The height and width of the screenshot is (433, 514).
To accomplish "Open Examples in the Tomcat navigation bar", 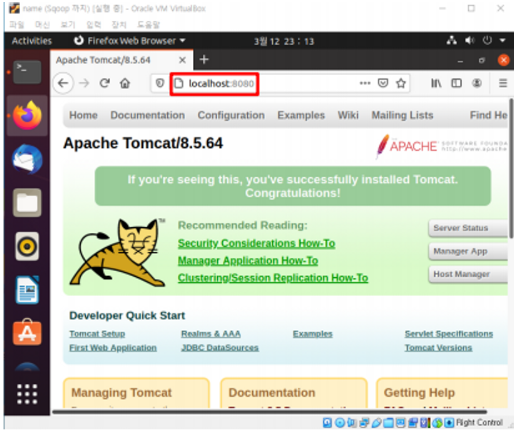I will pyautogui.click(x=301, y=115).
